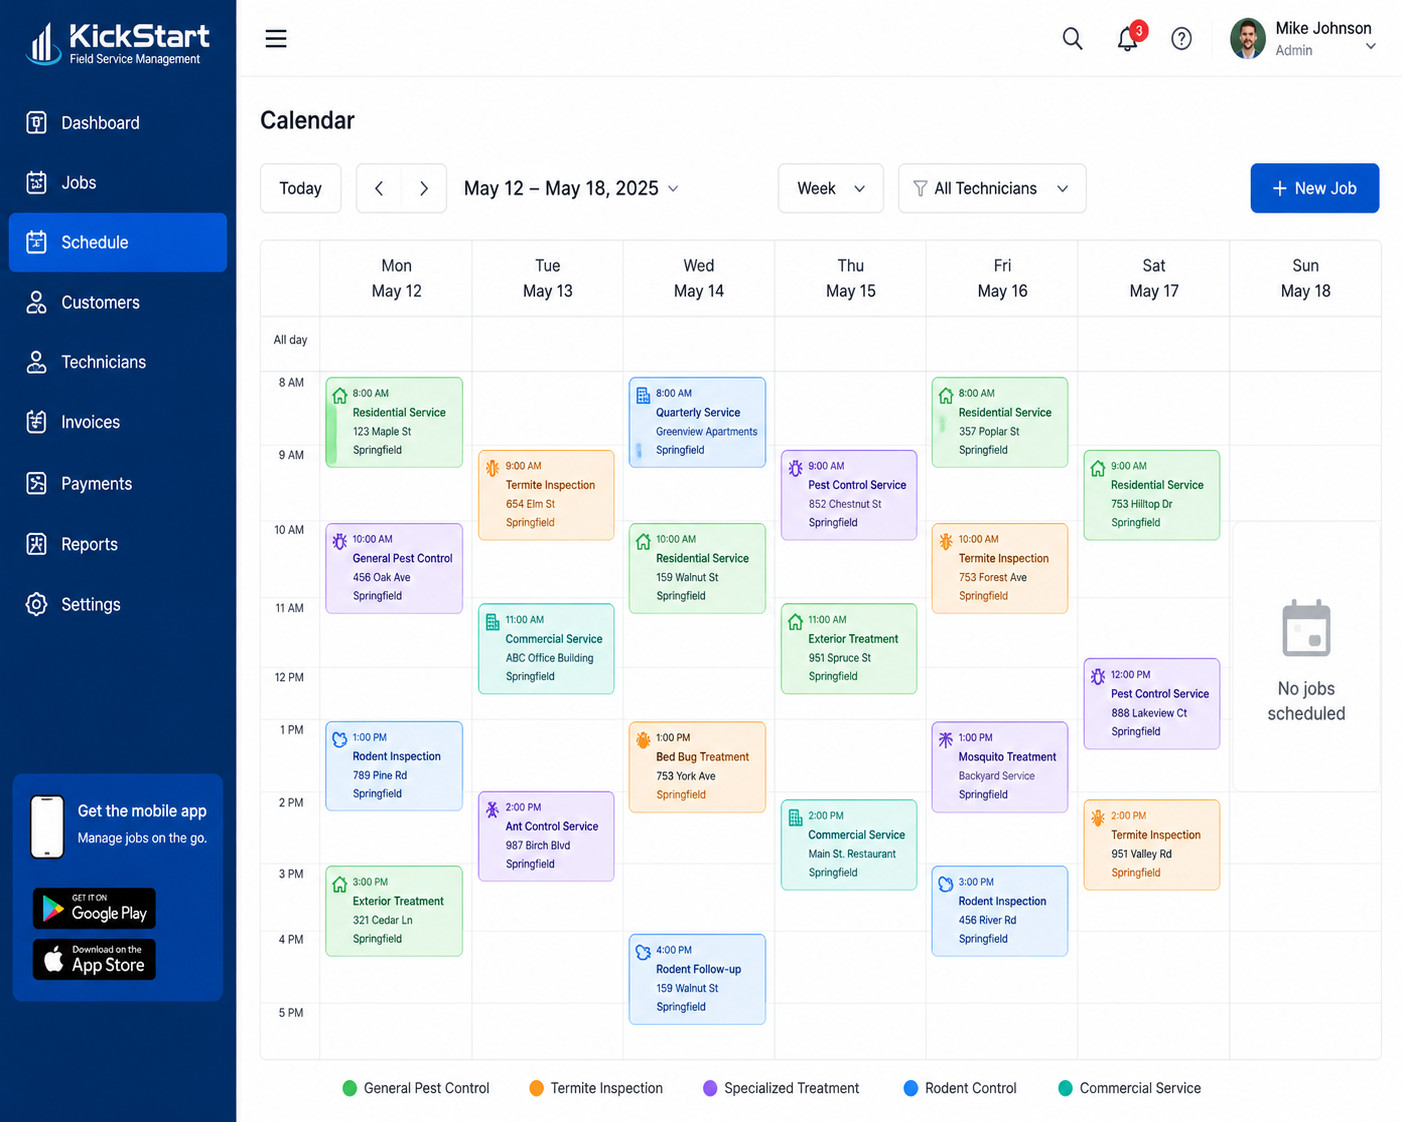
Task: Open the Bed Bug Treatment job on Wednesday
Action: pyautogui.click(x=697, y=766)
